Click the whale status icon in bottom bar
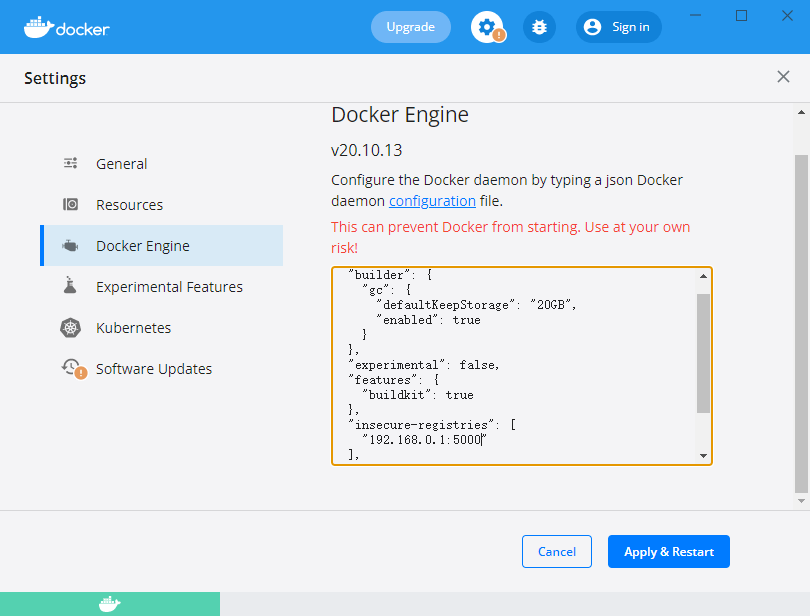This screenshot has width=810, height=616. [x=110, y=604]
